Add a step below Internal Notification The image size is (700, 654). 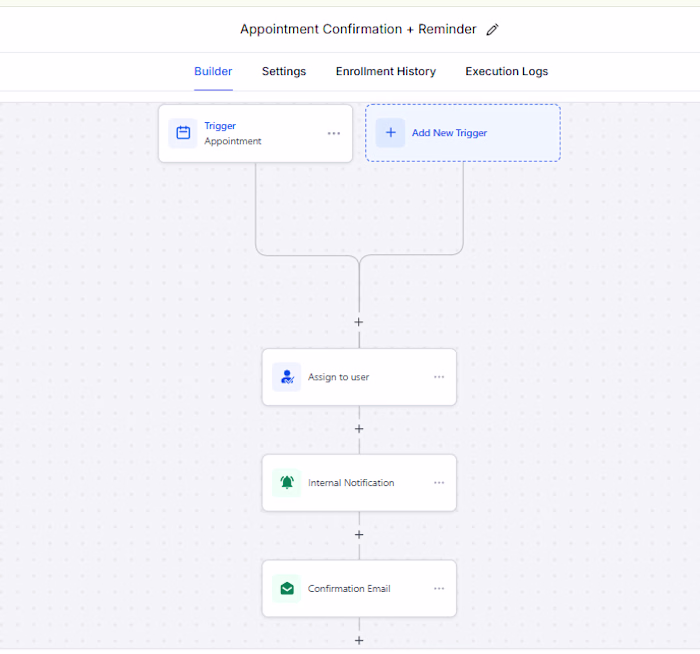(x=359, y=535)
